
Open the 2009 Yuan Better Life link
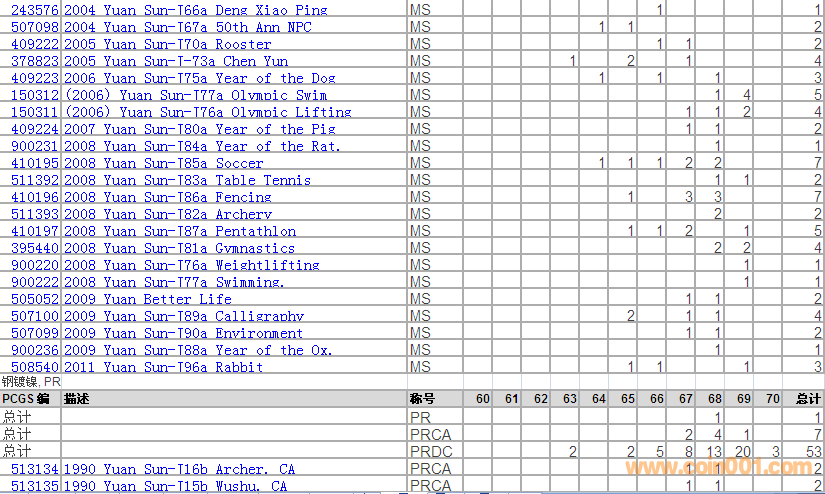[147, 299]
